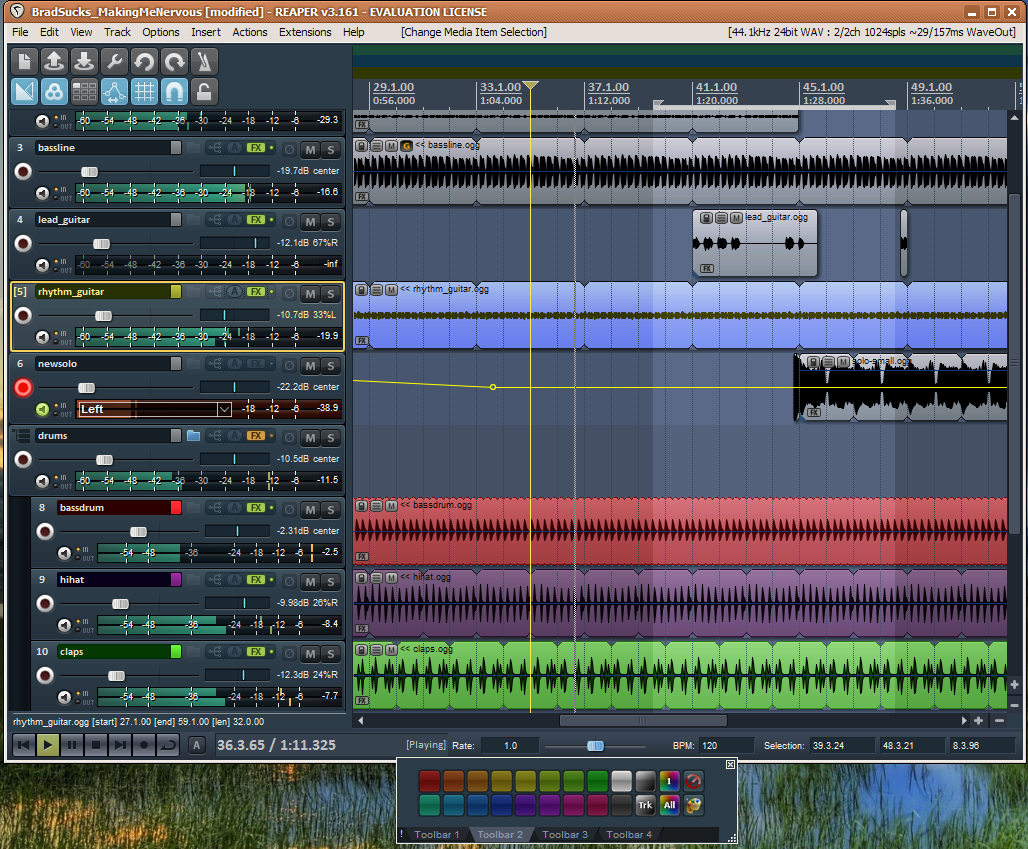Open the Track menu
1028x849 pixels.
pyautogui.click(x=117, y=32)
